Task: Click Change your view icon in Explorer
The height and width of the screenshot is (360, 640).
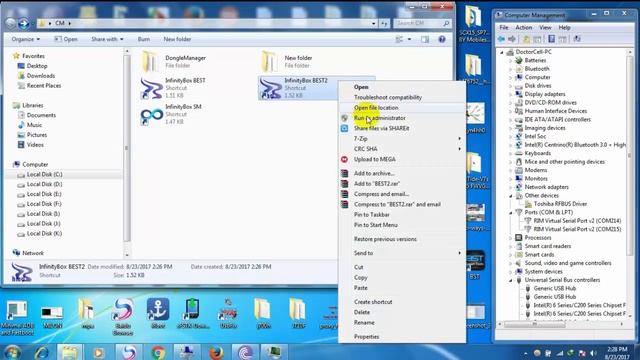Action: click(399, 39)
